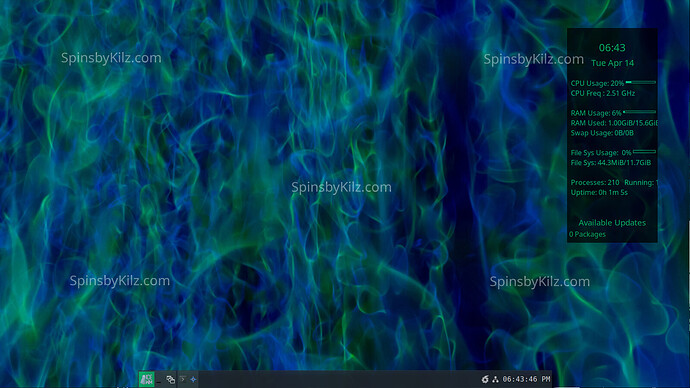690x388 pixels.
Task: Click the Processes 210 text
Action: (x=595, y=183)
